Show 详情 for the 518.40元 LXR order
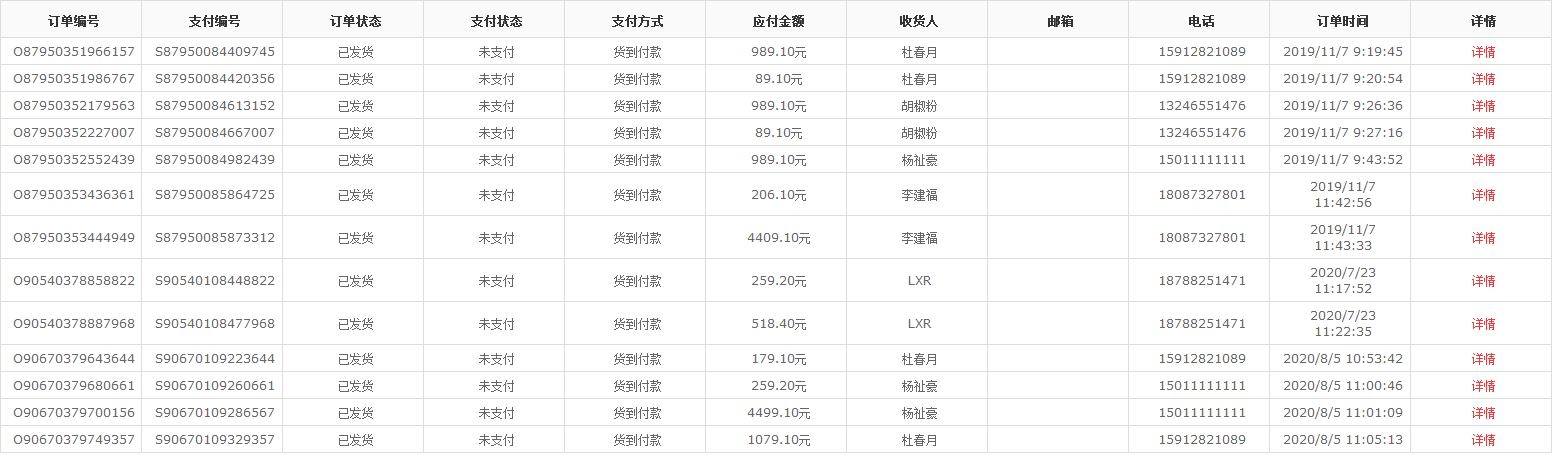1555x472 pixels. [x=1482, y=324]
